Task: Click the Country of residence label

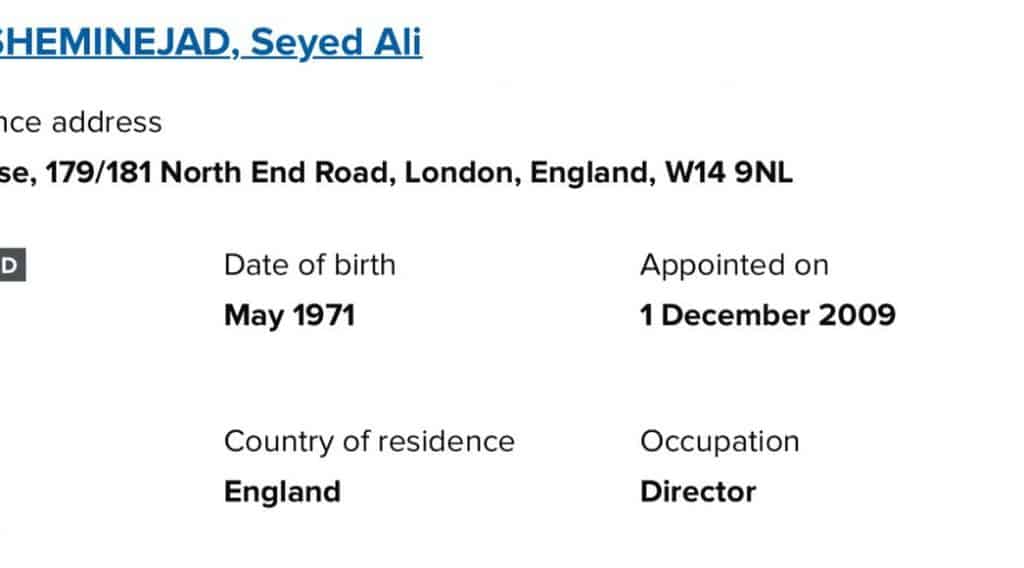Action: 369,441
